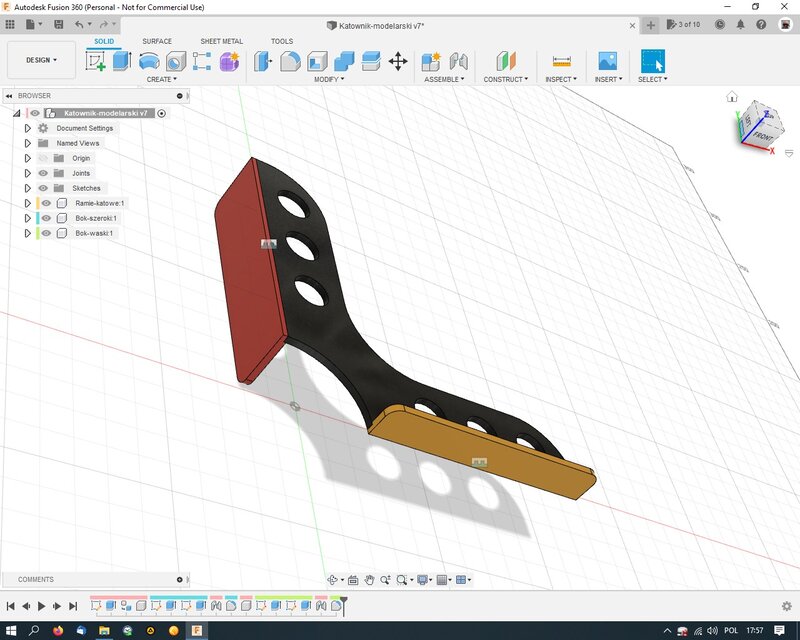Choose the Fillet tool
Viewport: 800px width, 640px height.
coord(290,61)
